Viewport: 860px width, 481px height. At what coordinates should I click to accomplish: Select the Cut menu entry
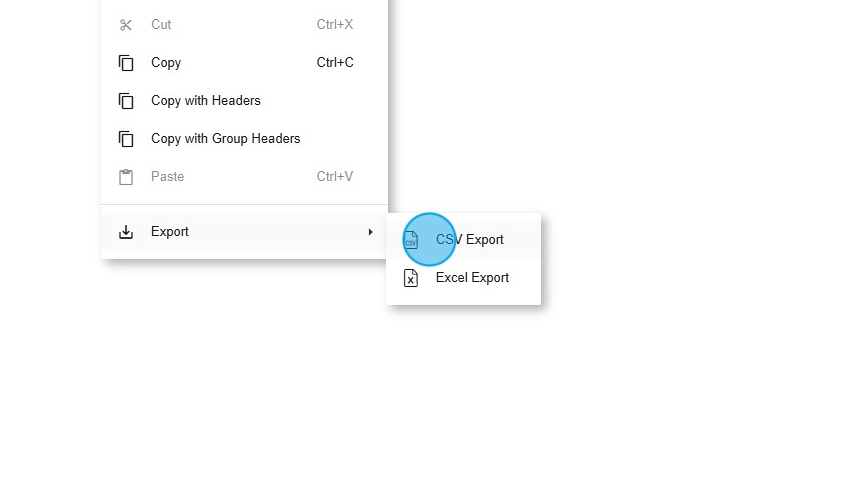pos(244,25)
